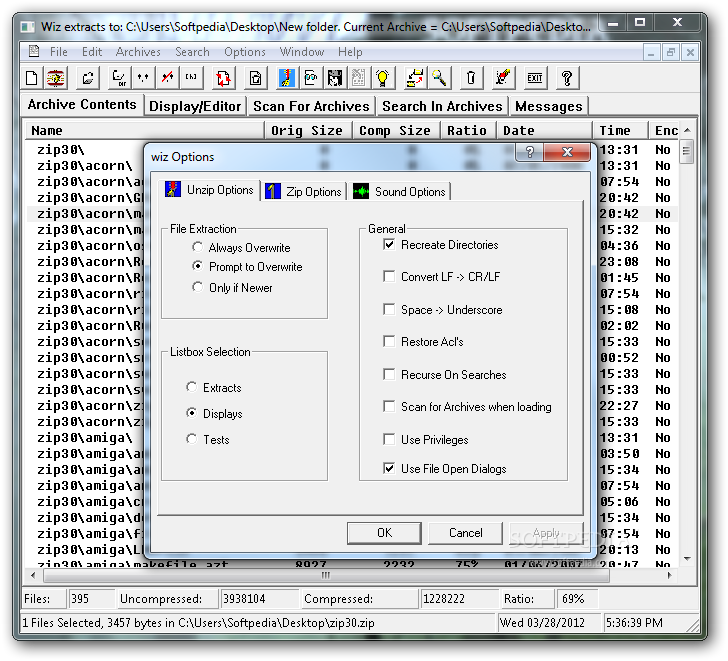This screenshot has height=661, width=728.
Task: Click the New blank document toolbar icon
Action: point(32,78)
